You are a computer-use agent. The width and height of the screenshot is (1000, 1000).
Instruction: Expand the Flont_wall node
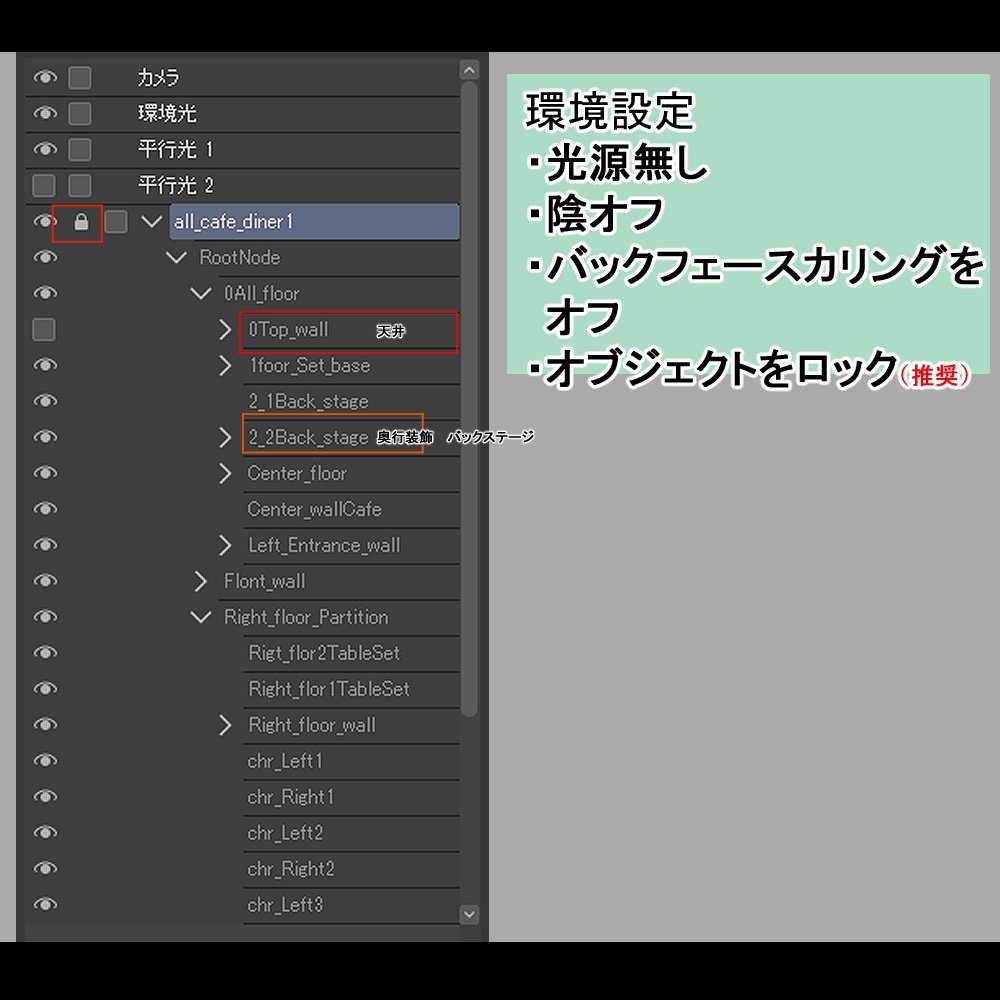click(x=200, y=581)
